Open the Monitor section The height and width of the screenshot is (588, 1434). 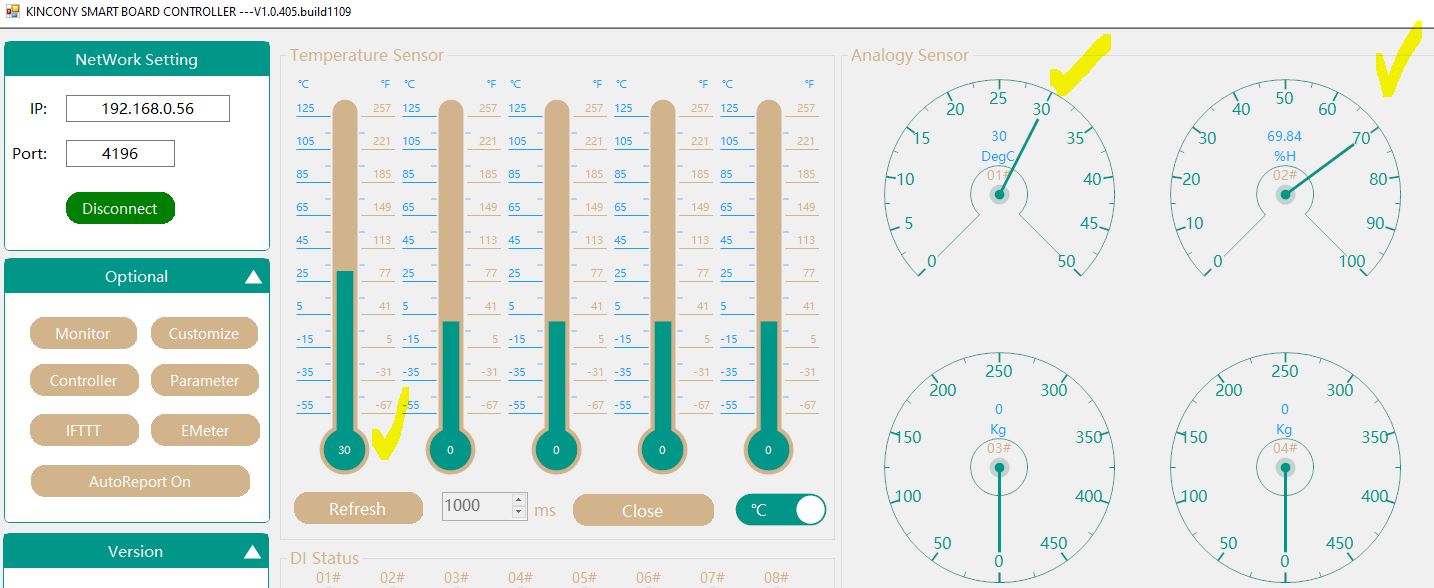coord(83,333)
